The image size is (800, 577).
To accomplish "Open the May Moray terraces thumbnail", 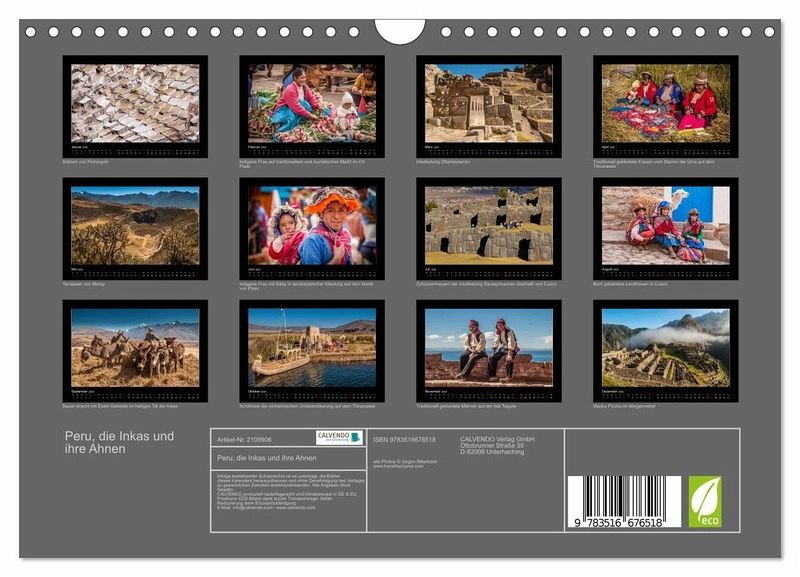I will click(x=135, y=225).
